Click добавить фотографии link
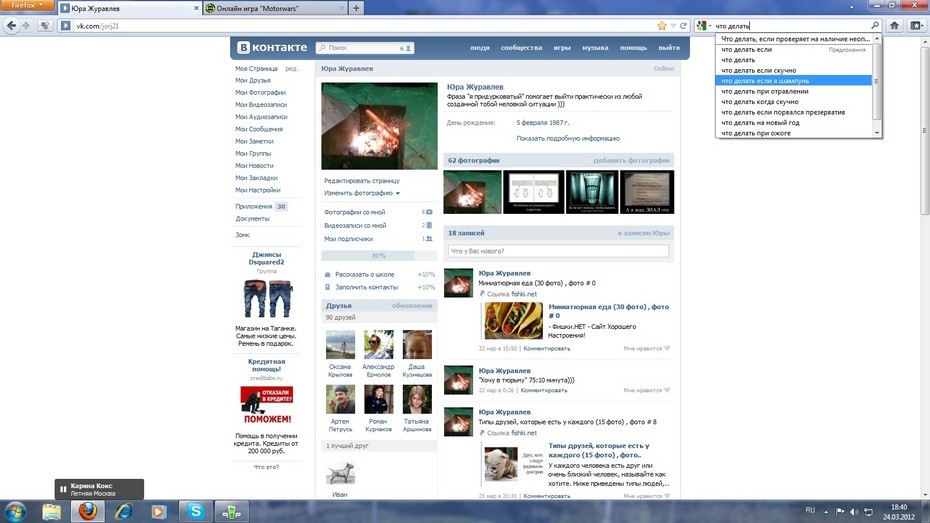The height and width of the screenshot is (523, 930). pos(631,161)
